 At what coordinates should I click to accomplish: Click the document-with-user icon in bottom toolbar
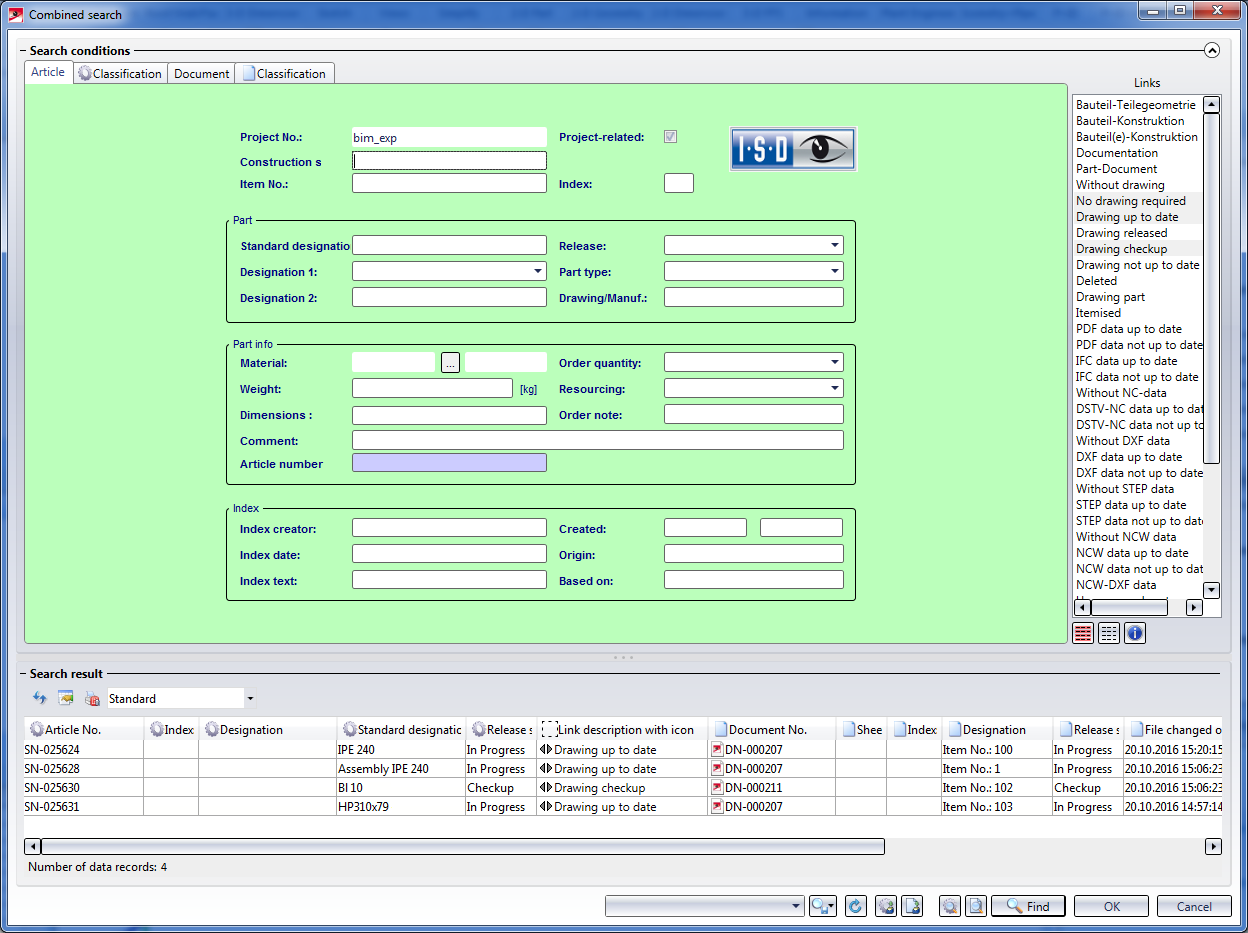click(x=911, y=906)
